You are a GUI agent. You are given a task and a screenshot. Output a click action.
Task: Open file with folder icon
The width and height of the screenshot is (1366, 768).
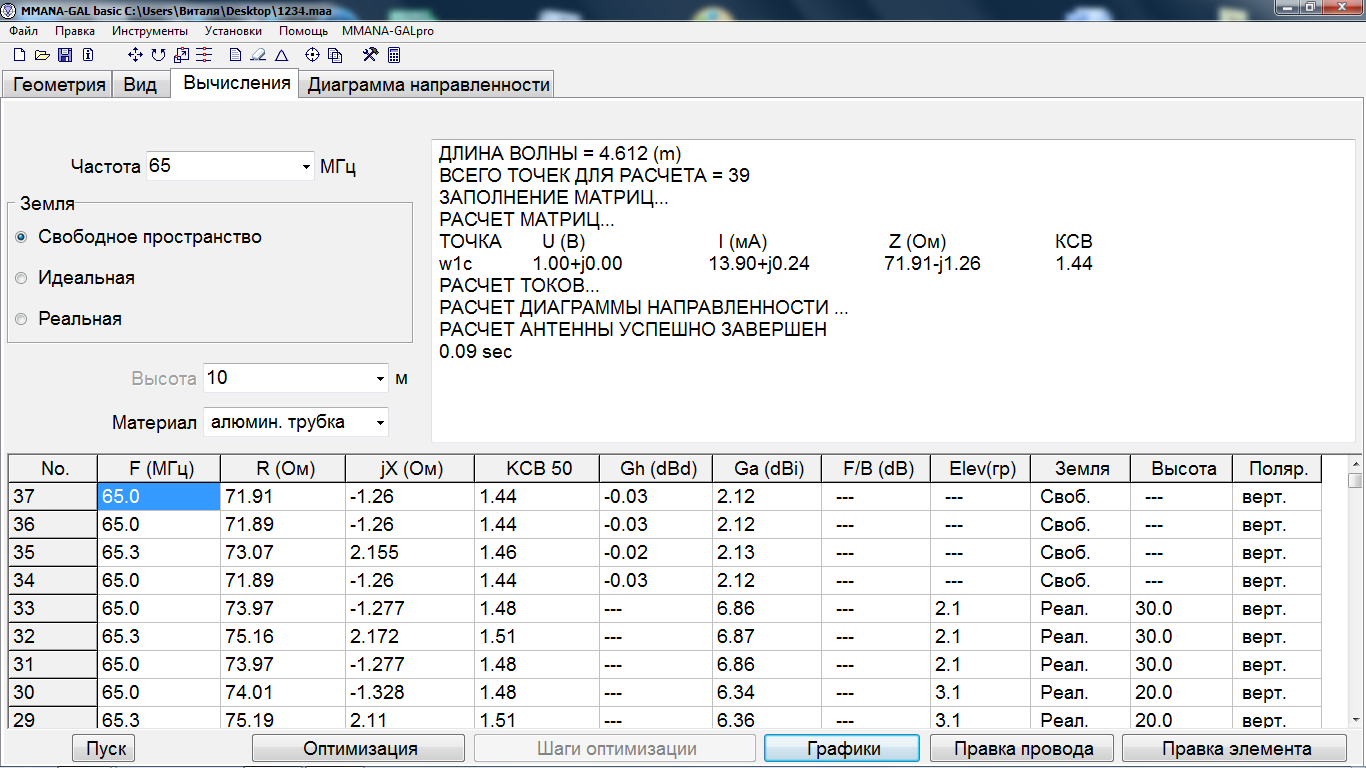coord(42,55)
